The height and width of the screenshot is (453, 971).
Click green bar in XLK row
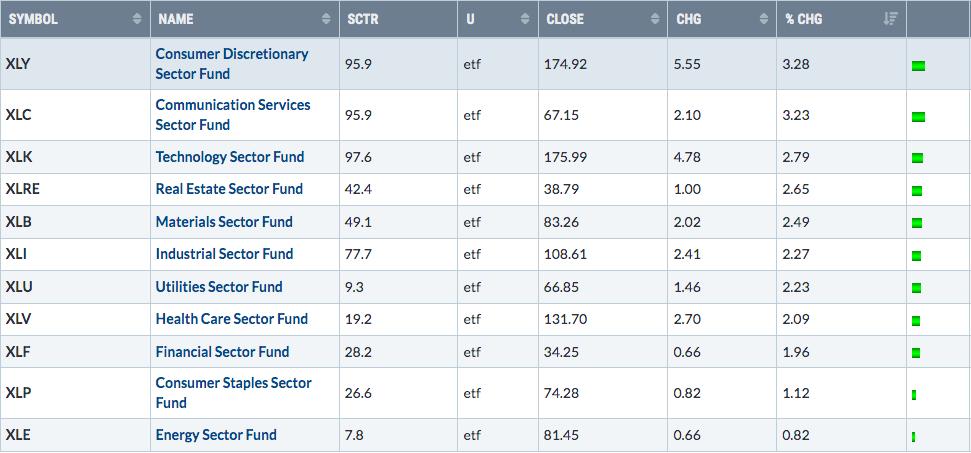pos(917,158)
